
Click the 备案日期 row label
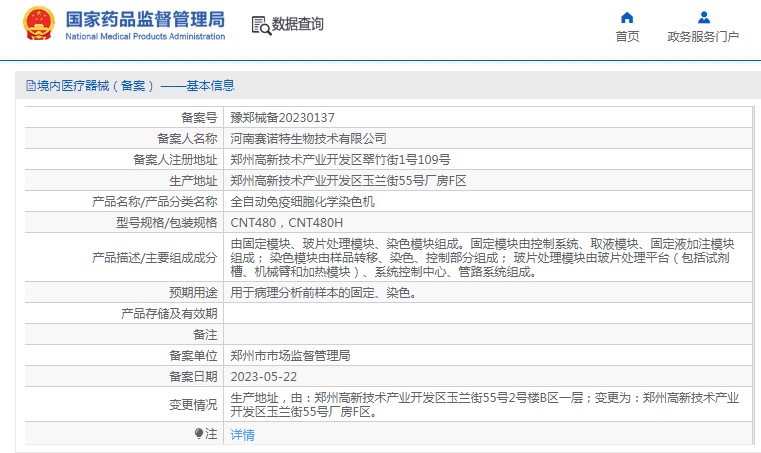pyautogui.click(x=193, y=377)
